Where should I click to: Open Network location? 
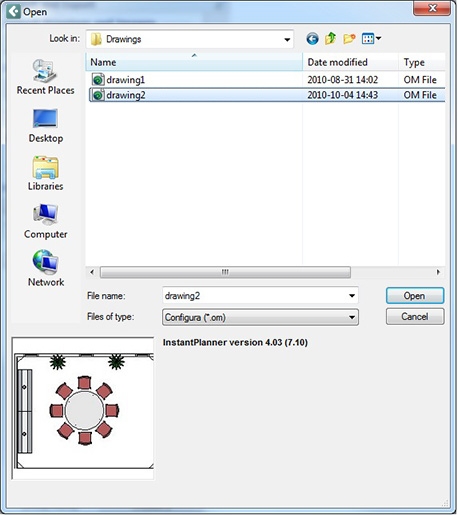(x=46, y=269)
